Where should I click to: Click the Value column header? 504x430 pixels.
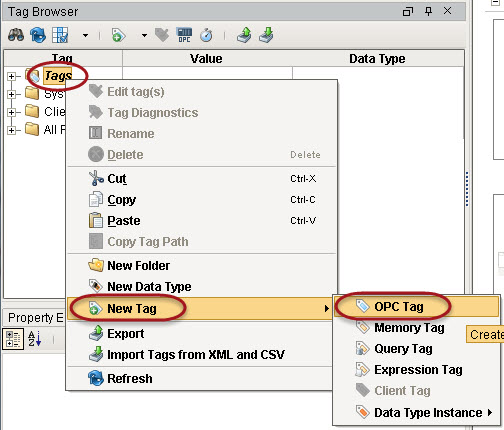(x=206, y=59)
